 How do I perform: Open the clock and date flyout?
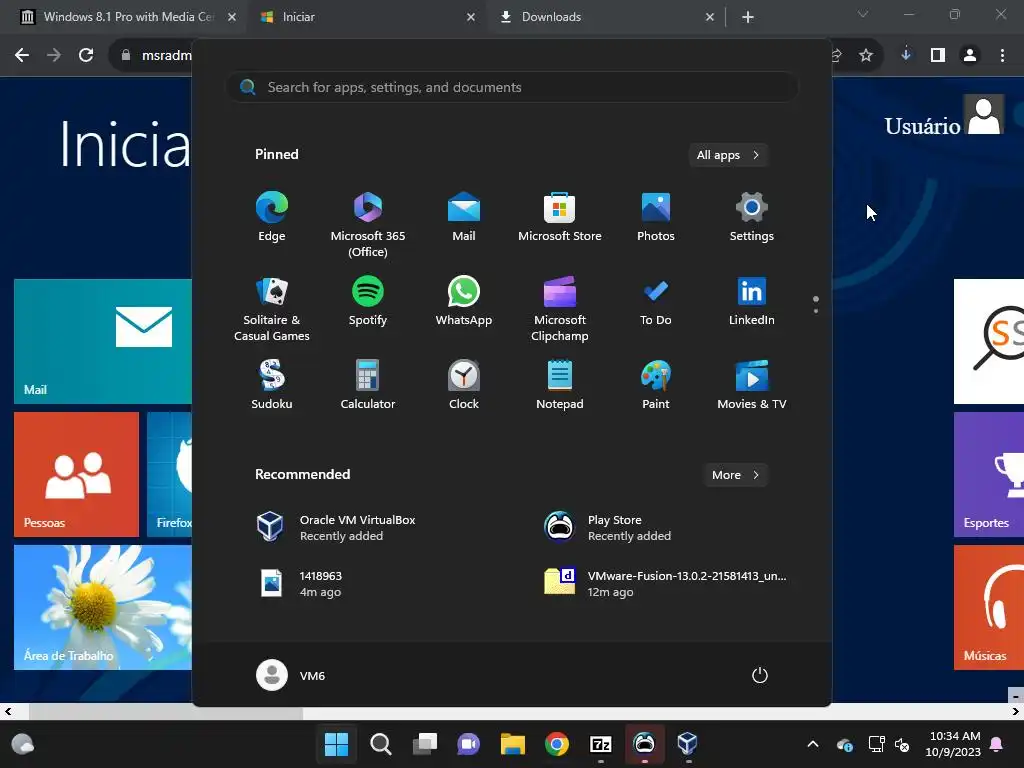(x=953, y=744)
